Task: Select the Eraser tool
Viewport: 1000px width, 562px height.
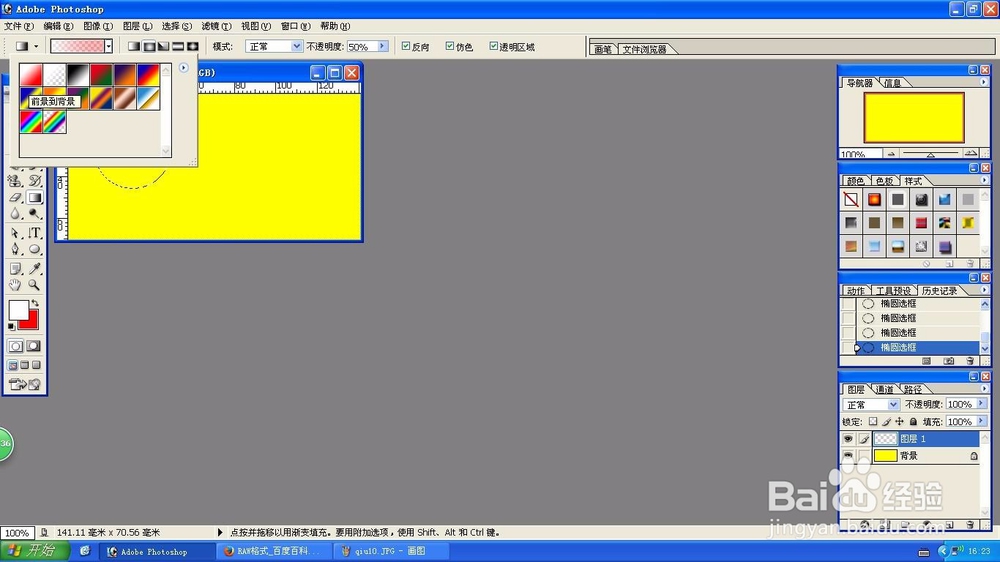Action: pos(16,198)
